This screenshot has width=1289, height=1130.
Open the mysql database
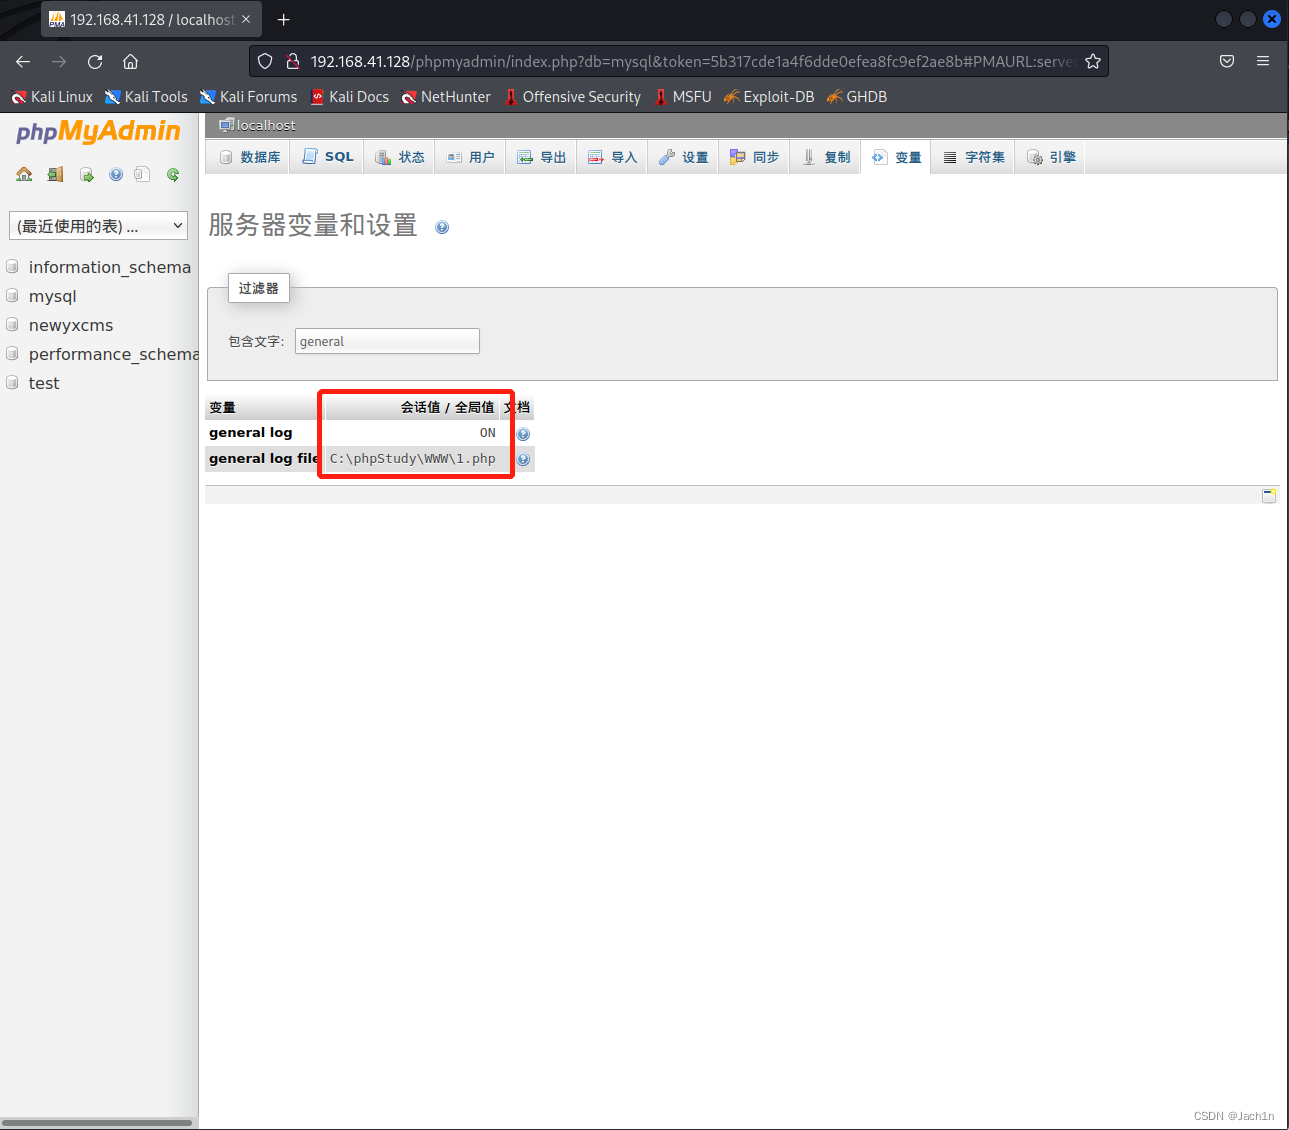(x=53, y=296)
